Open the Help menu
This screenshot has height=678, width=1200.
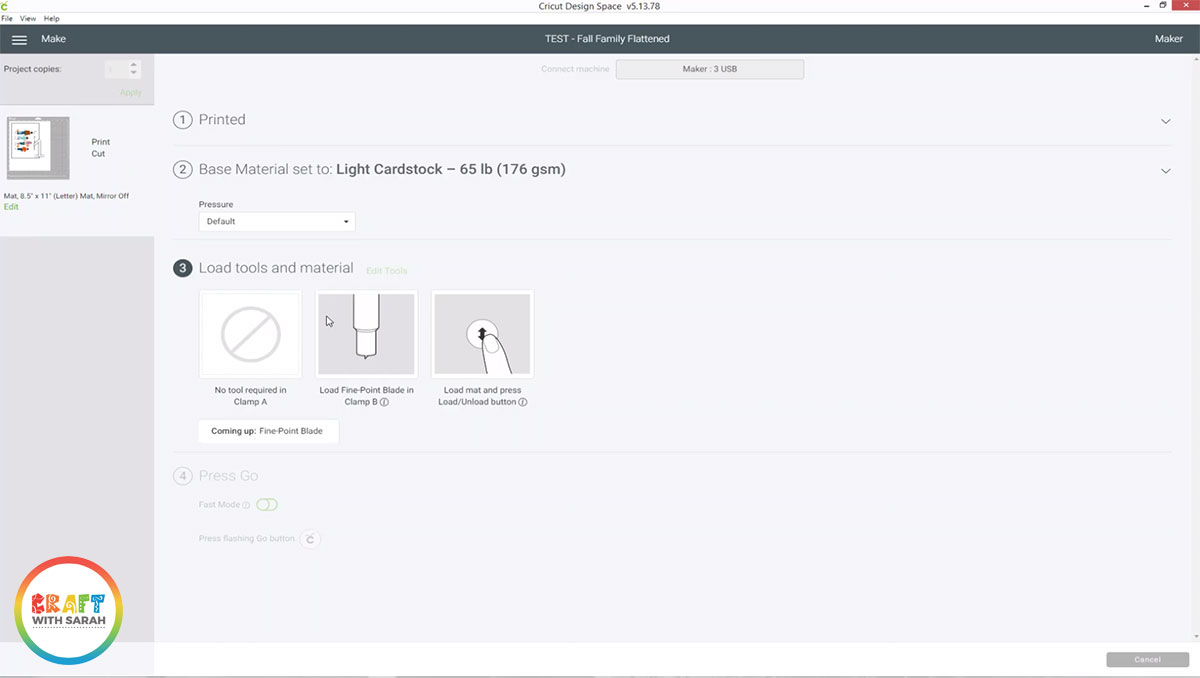pos(52,18)
